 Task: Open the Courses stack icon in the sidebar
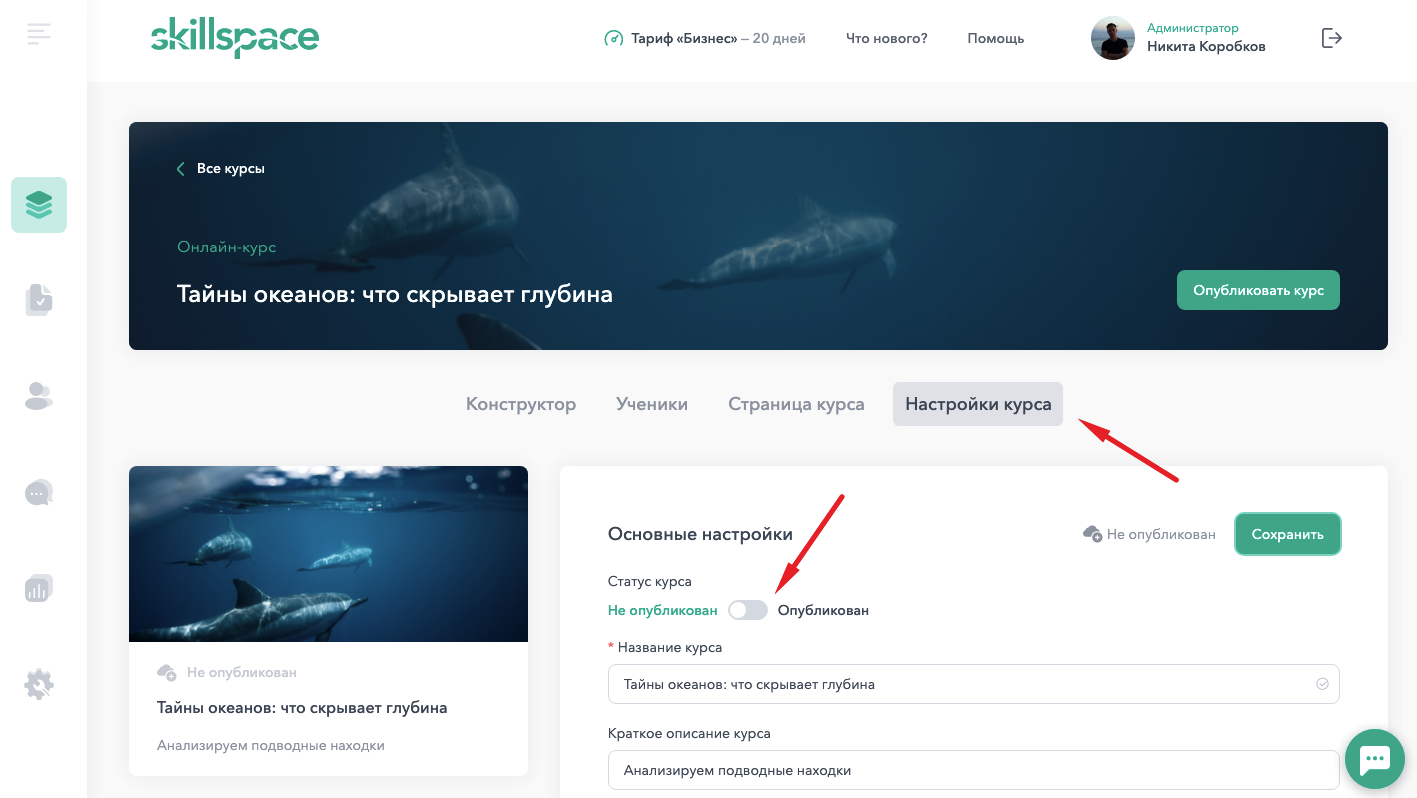coord(39,205)
